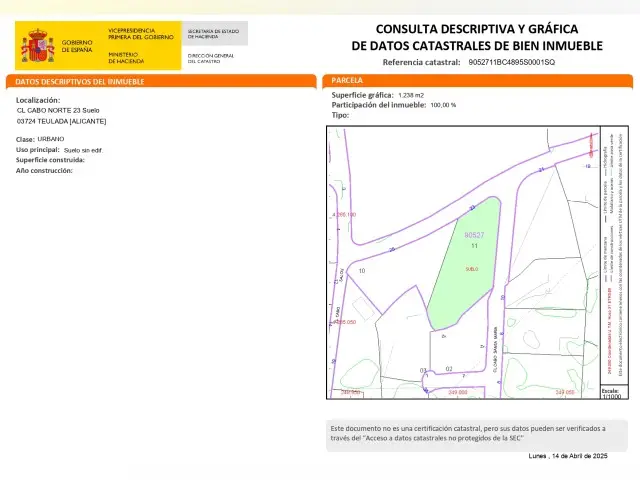Screen dimensions: 640x480
Task: Click parcel label '03' on the map
Action: pyautogui.click(x=423, y=371)
